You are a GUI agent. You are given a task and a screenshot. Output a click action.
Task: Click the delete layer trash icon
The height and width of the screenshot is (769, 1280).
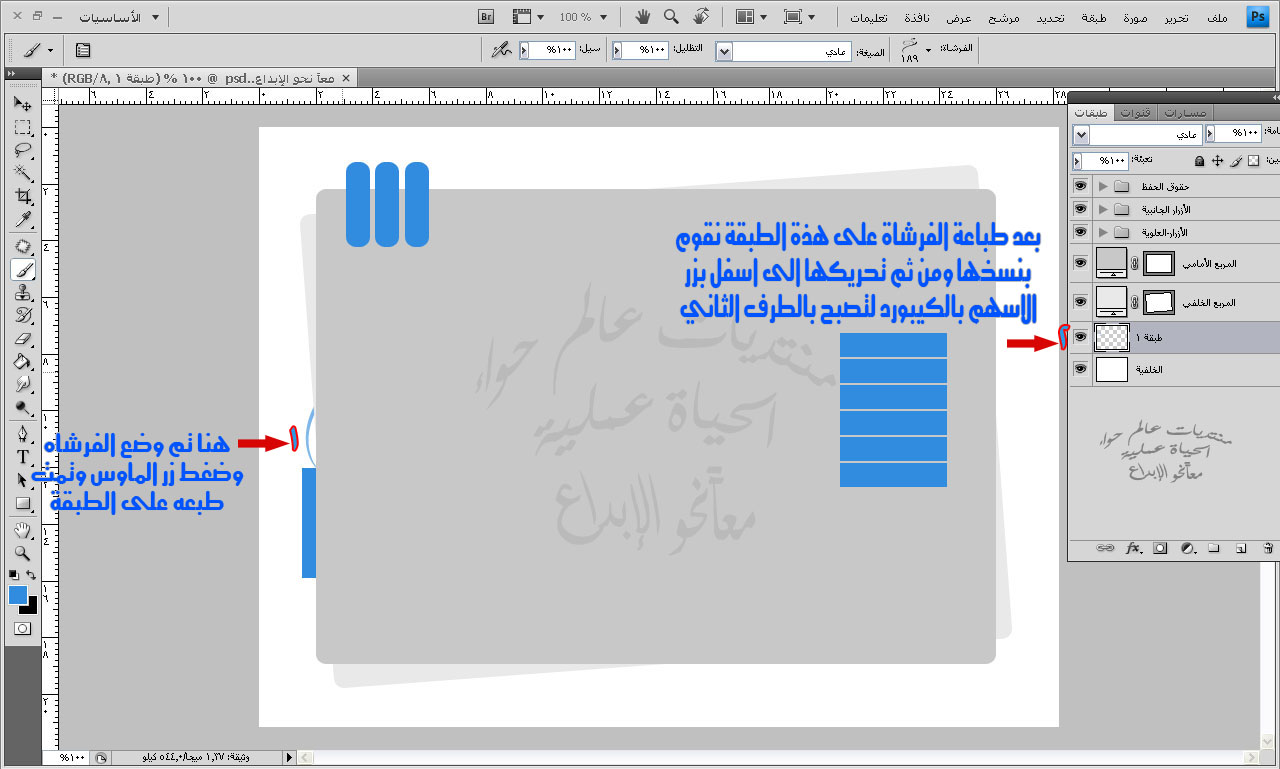1267,548
